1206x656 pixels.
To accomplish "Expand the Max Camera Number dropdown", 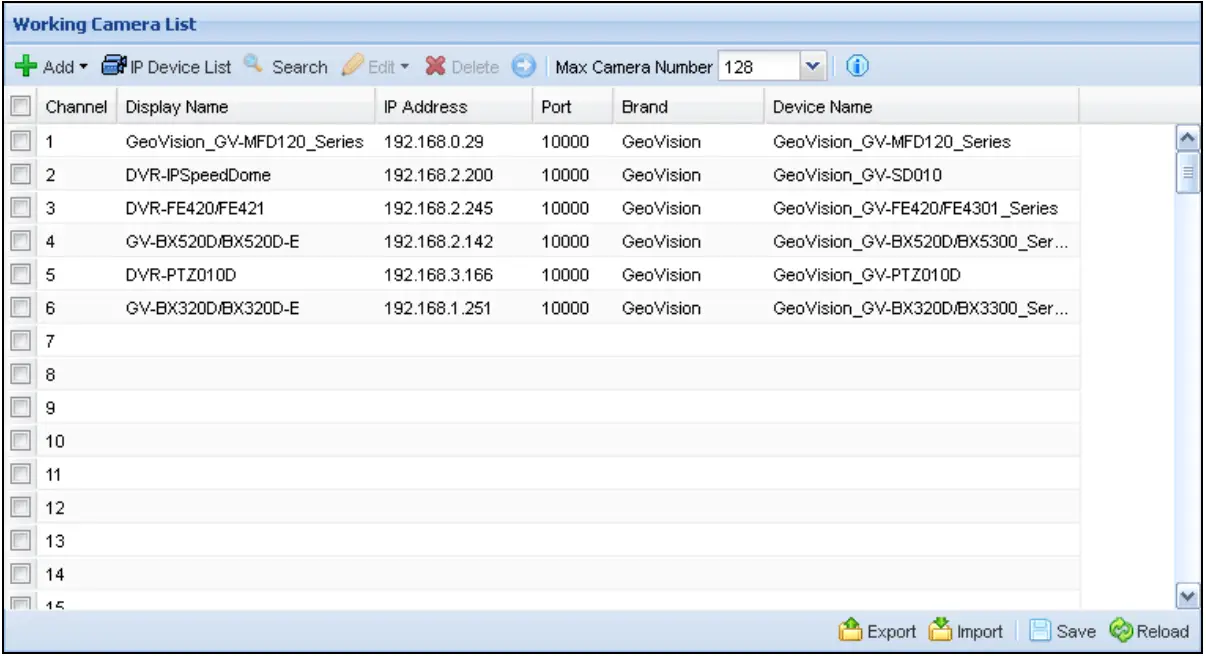I will pos(813,68).
